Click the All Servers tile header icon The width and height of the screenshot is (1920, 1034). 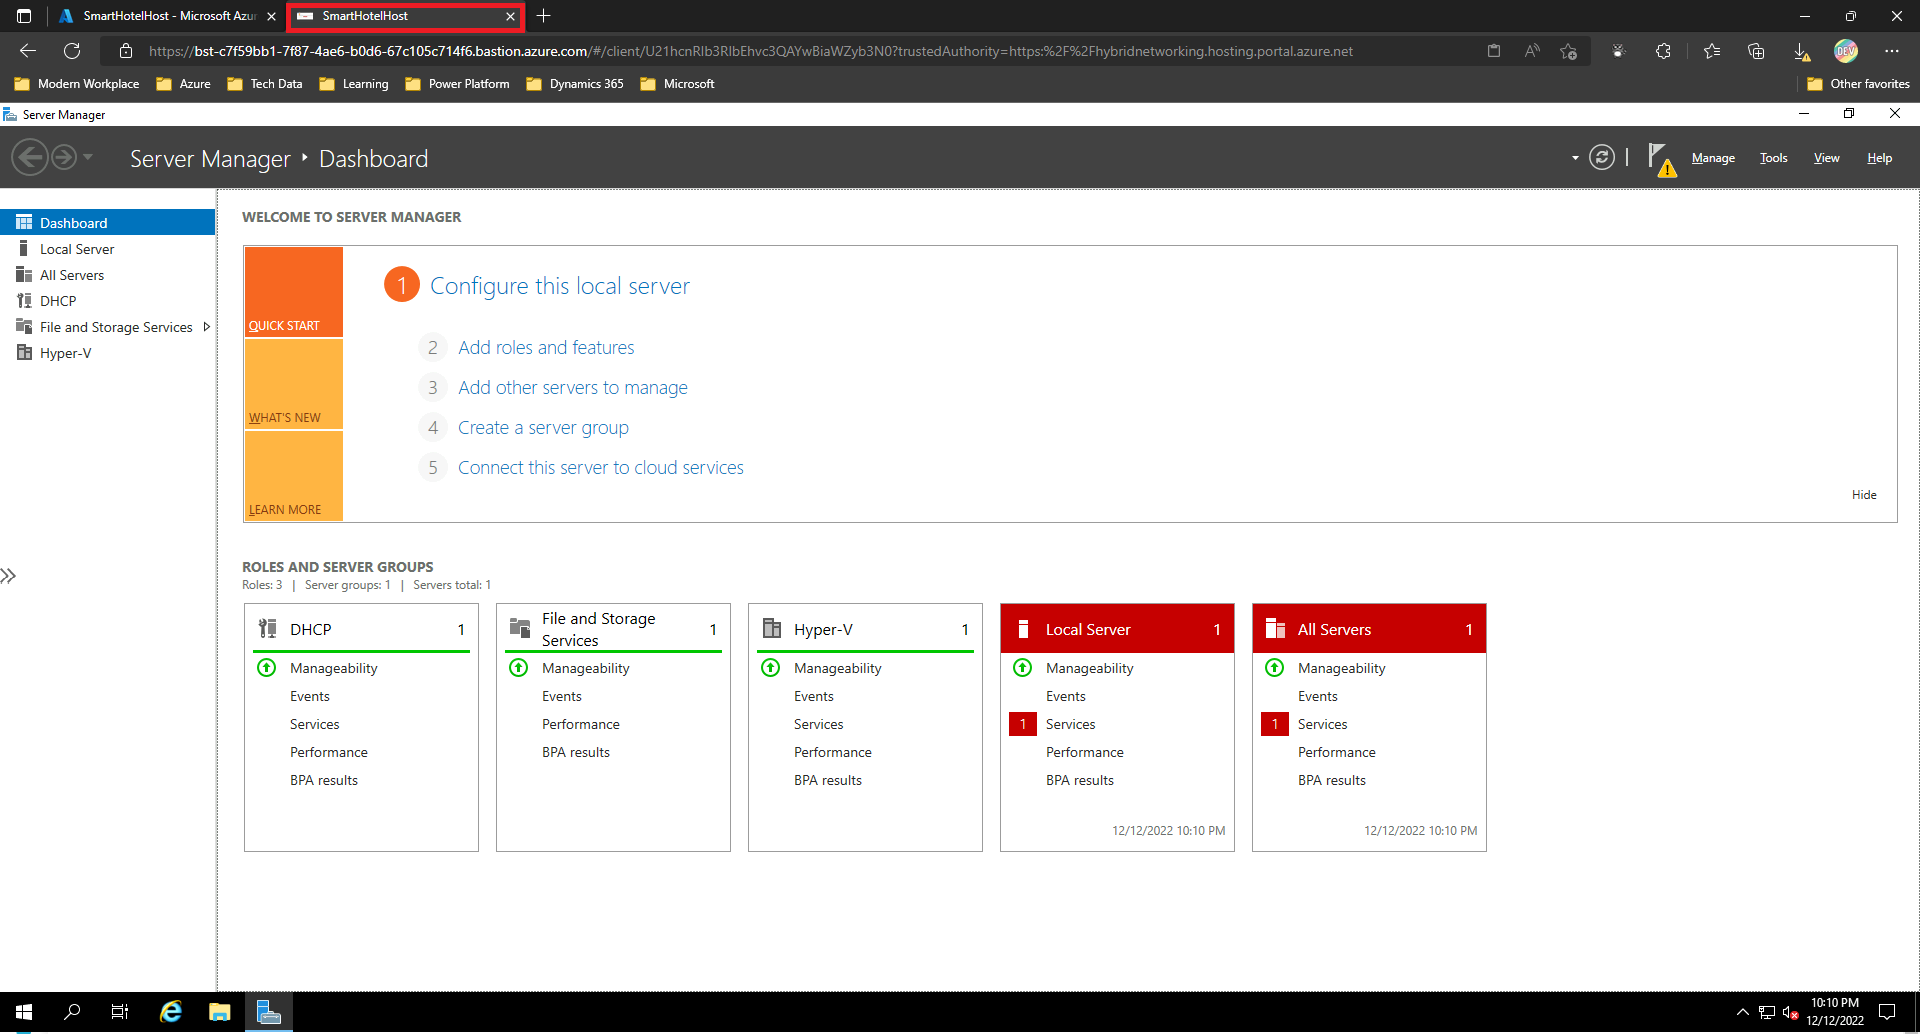click(1275, 629)
